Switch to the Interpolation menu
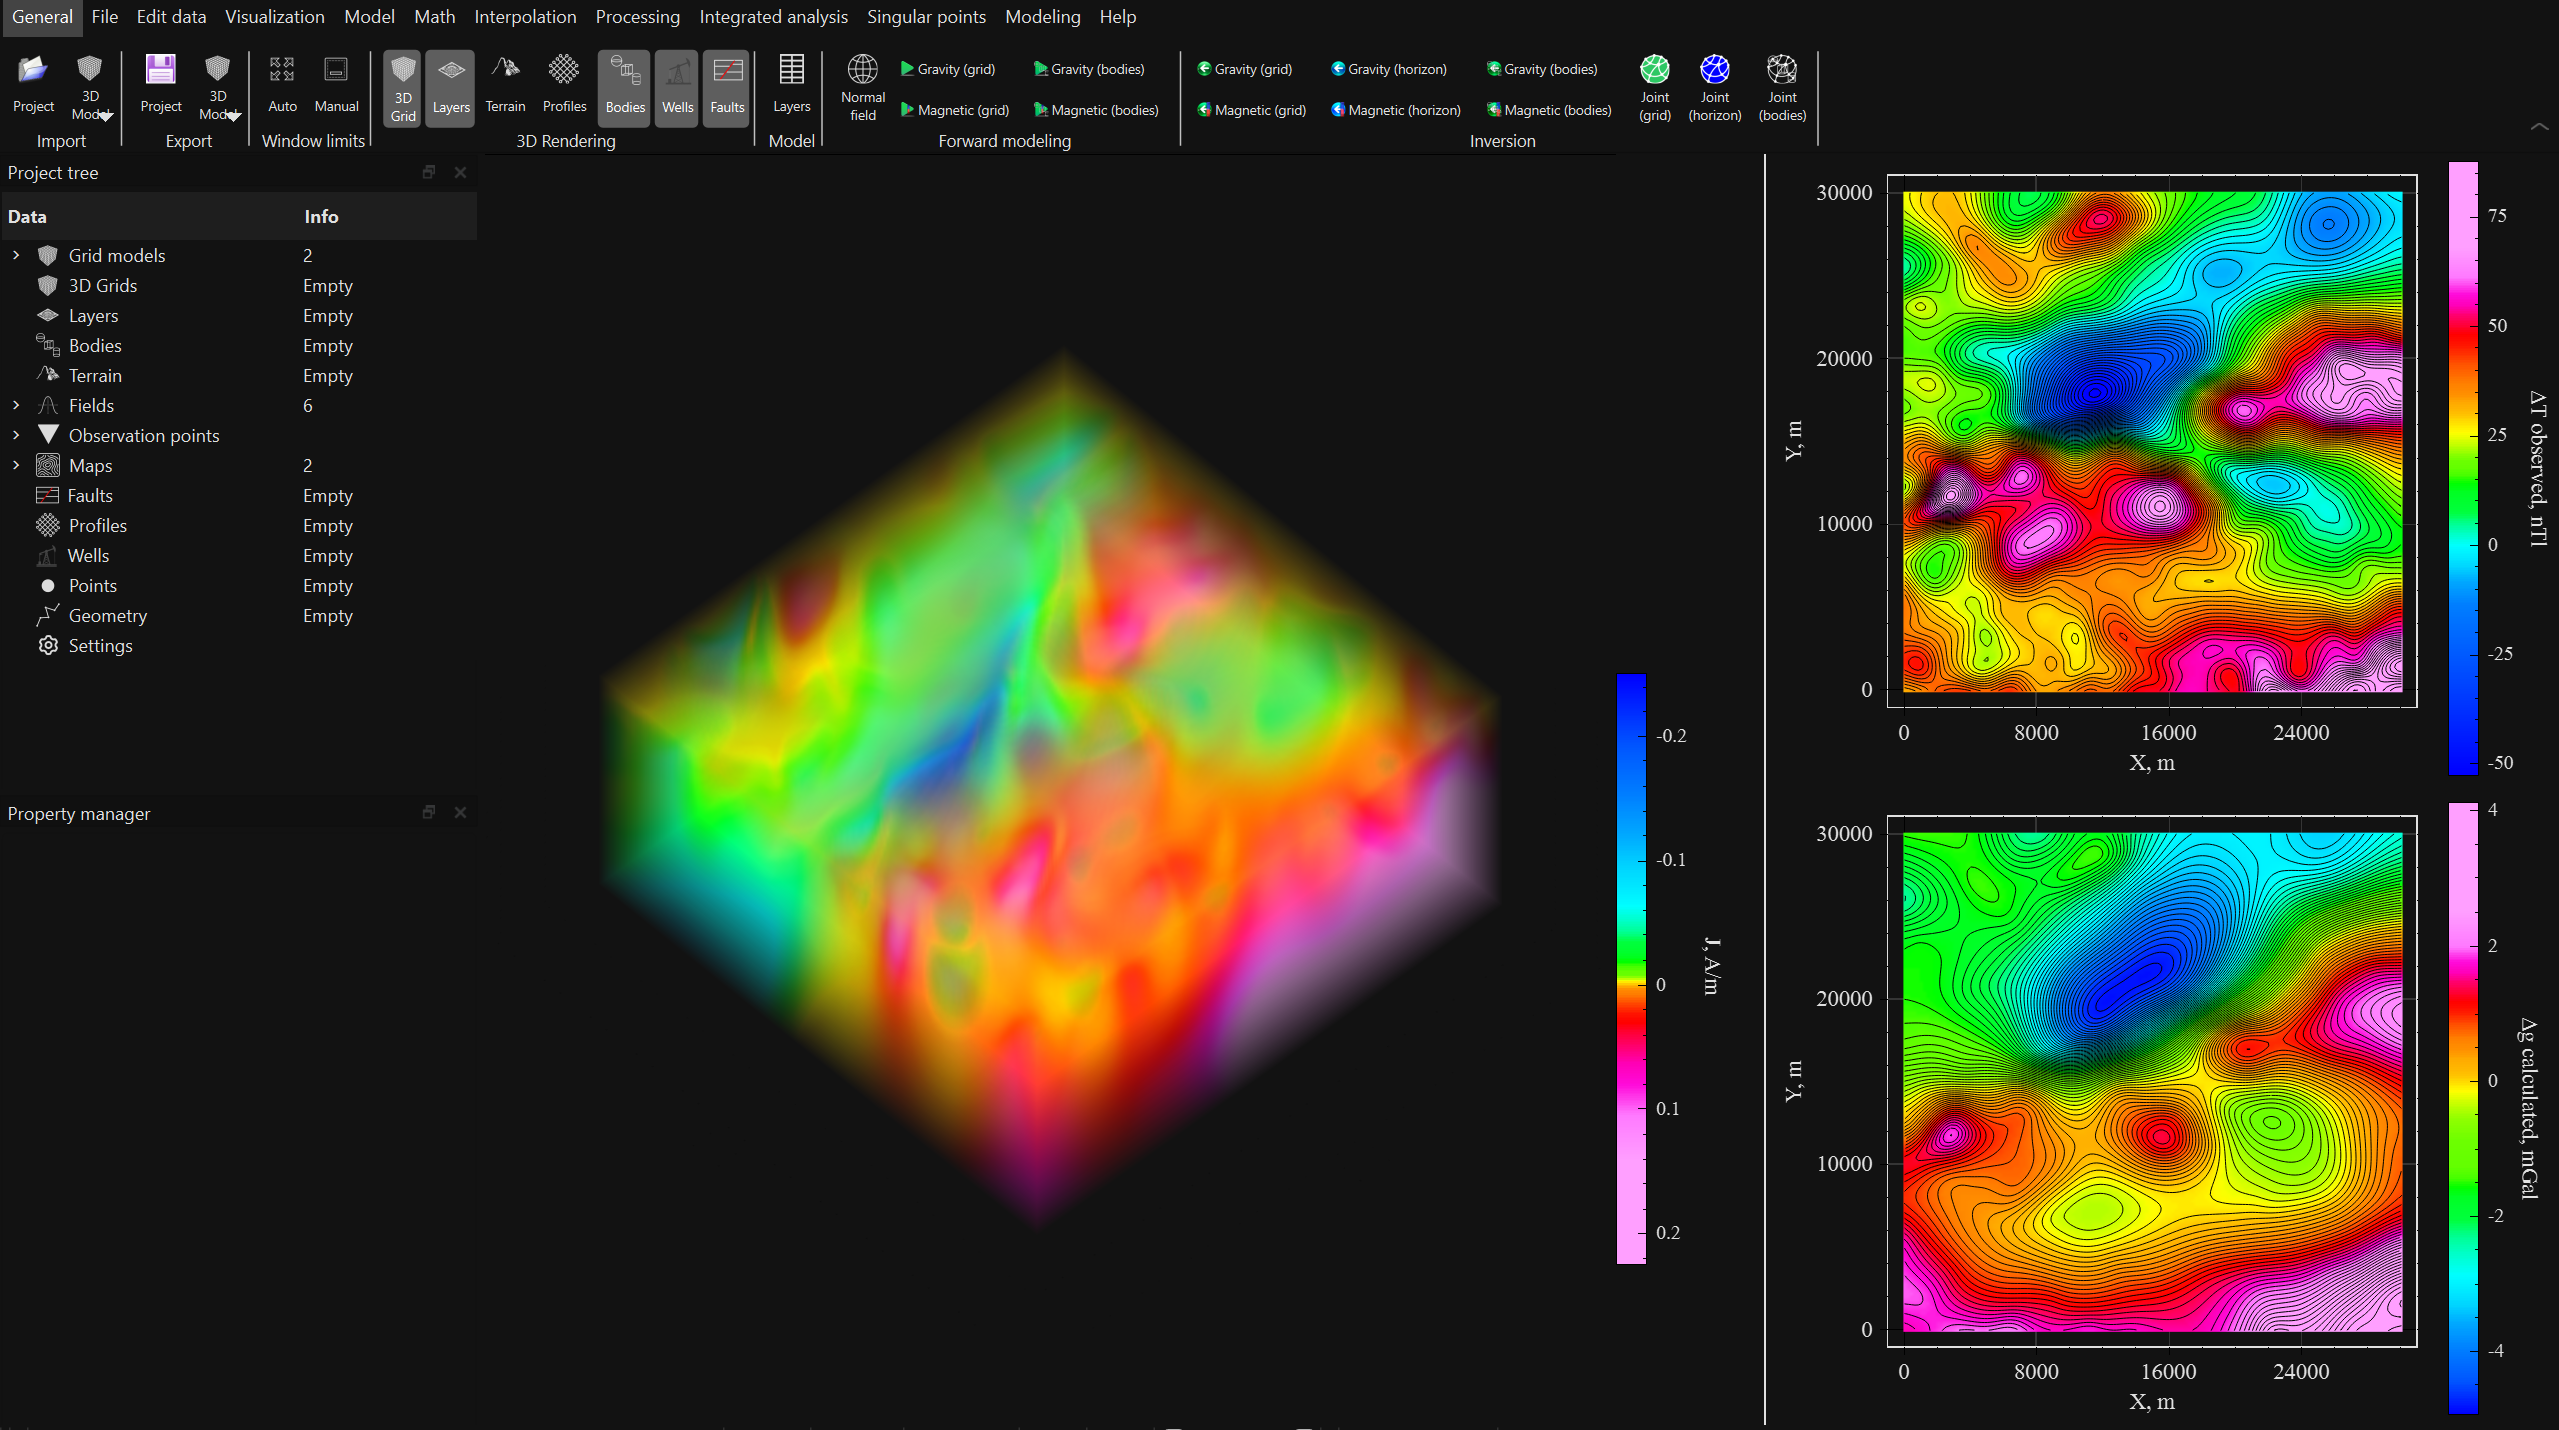2559x1430 pixels. 525,17
